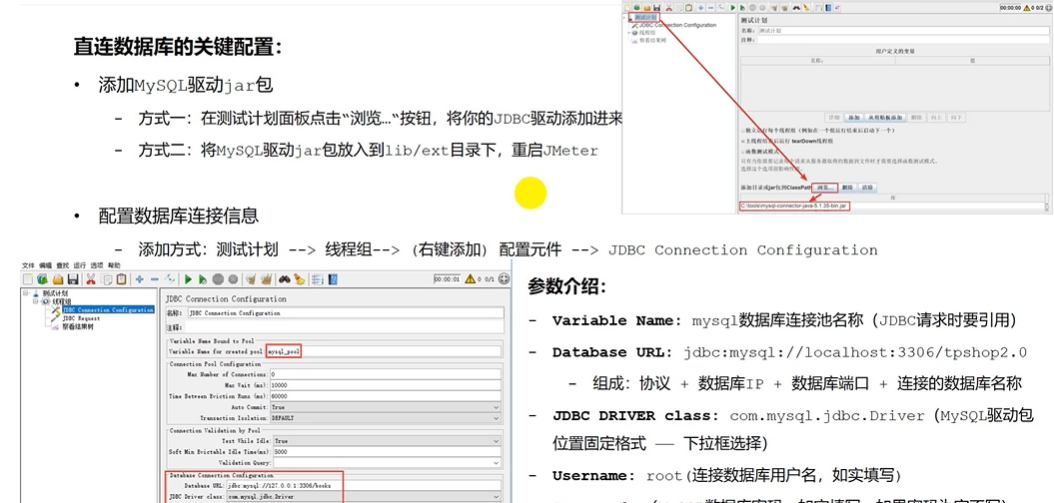Toggle 独立运行每个线程组 checkbox in Test Plan window
Image resolution: width=1054 pixels, height=503 pixels.
pos(743,130)
